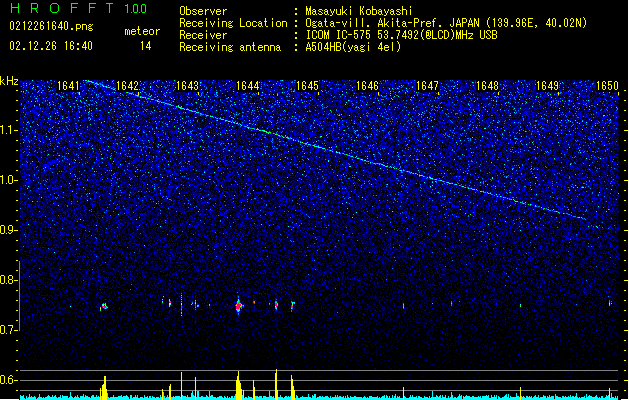Viewport: 629px width, 400px height.
Task: Click the meteor label
Action: coord(142,31)
